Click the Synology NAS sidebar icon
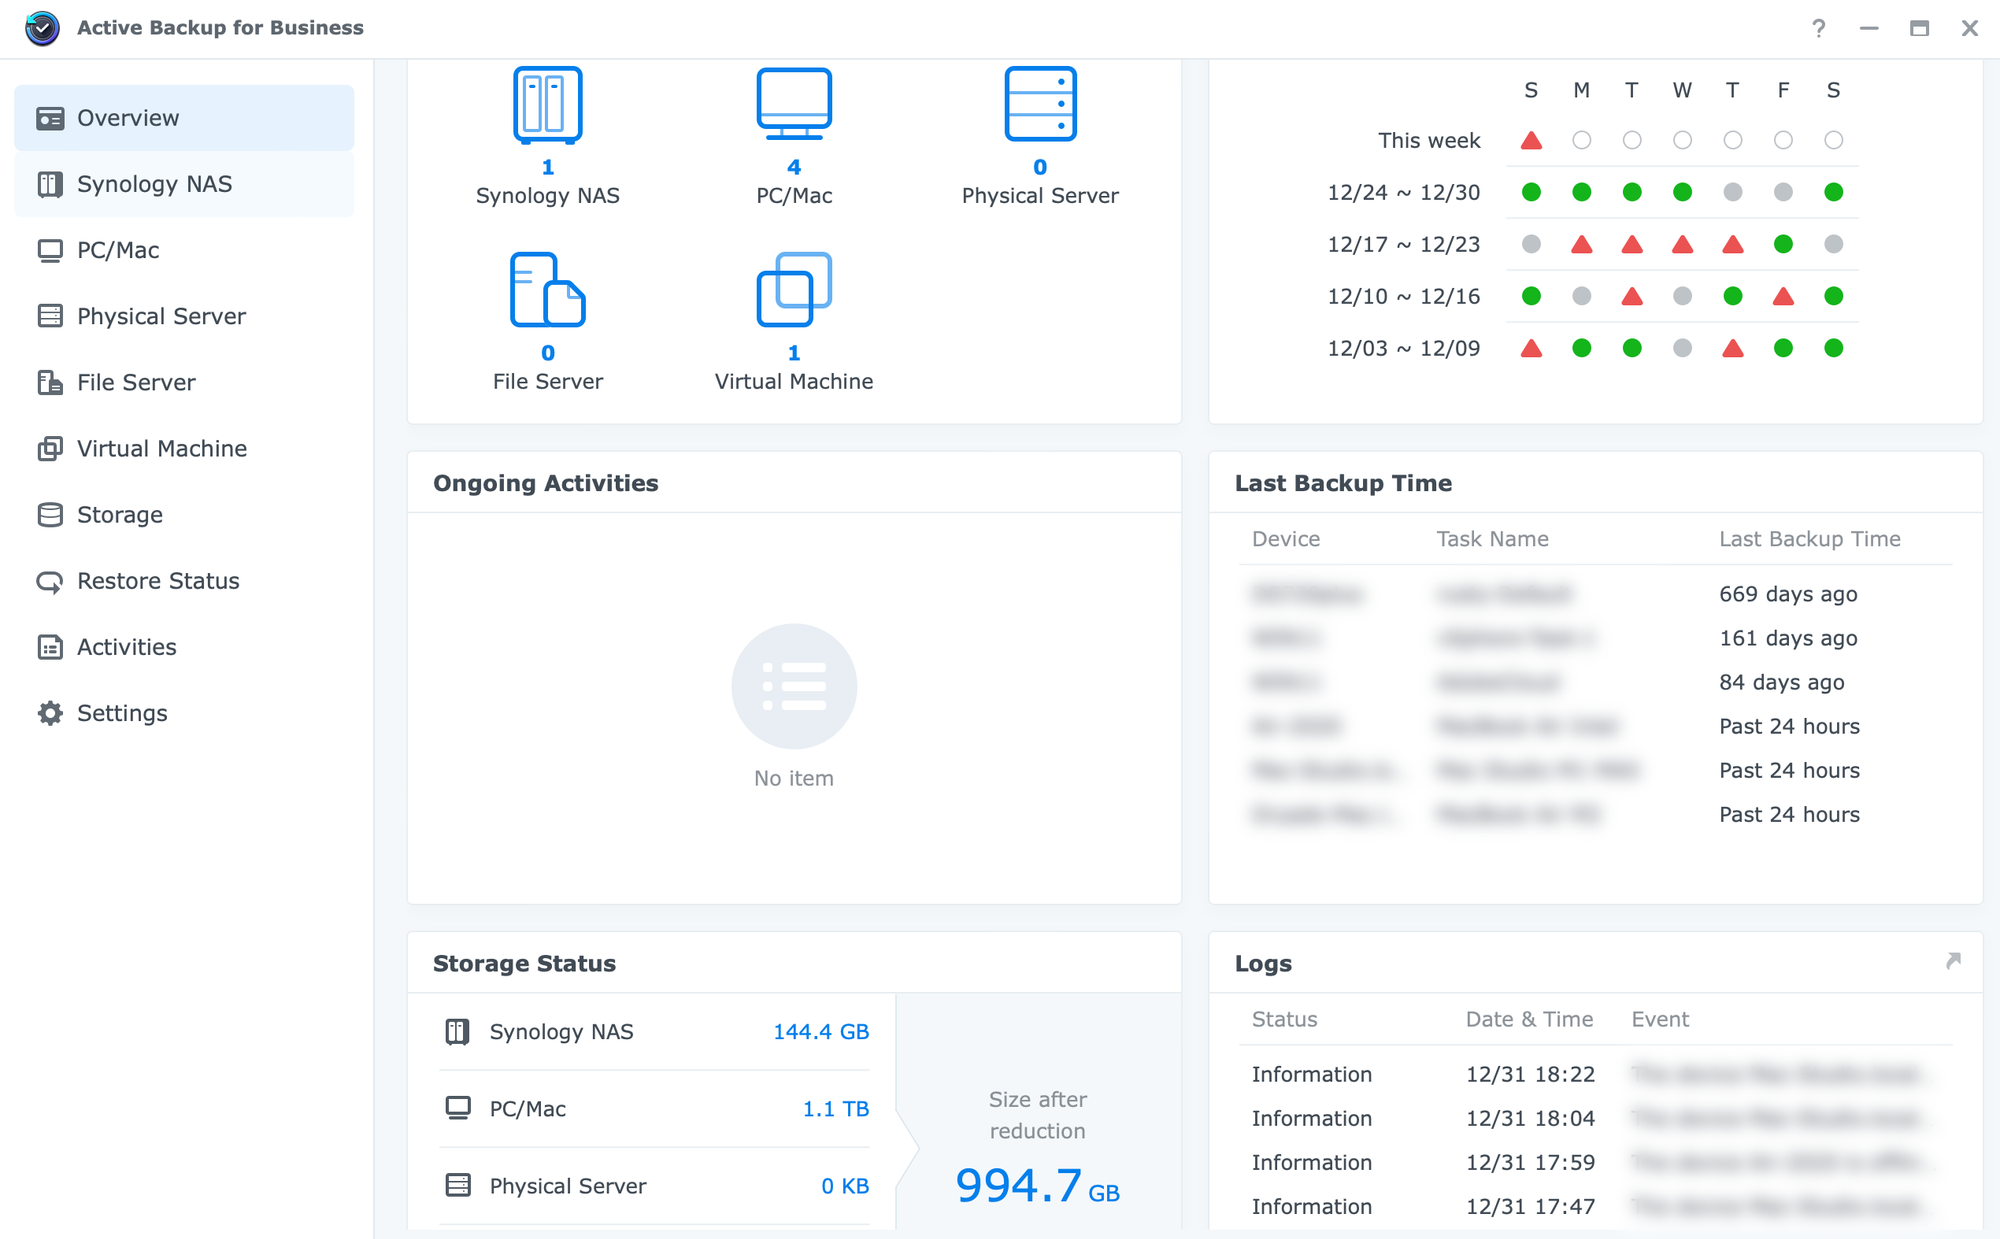 point(50,183)
